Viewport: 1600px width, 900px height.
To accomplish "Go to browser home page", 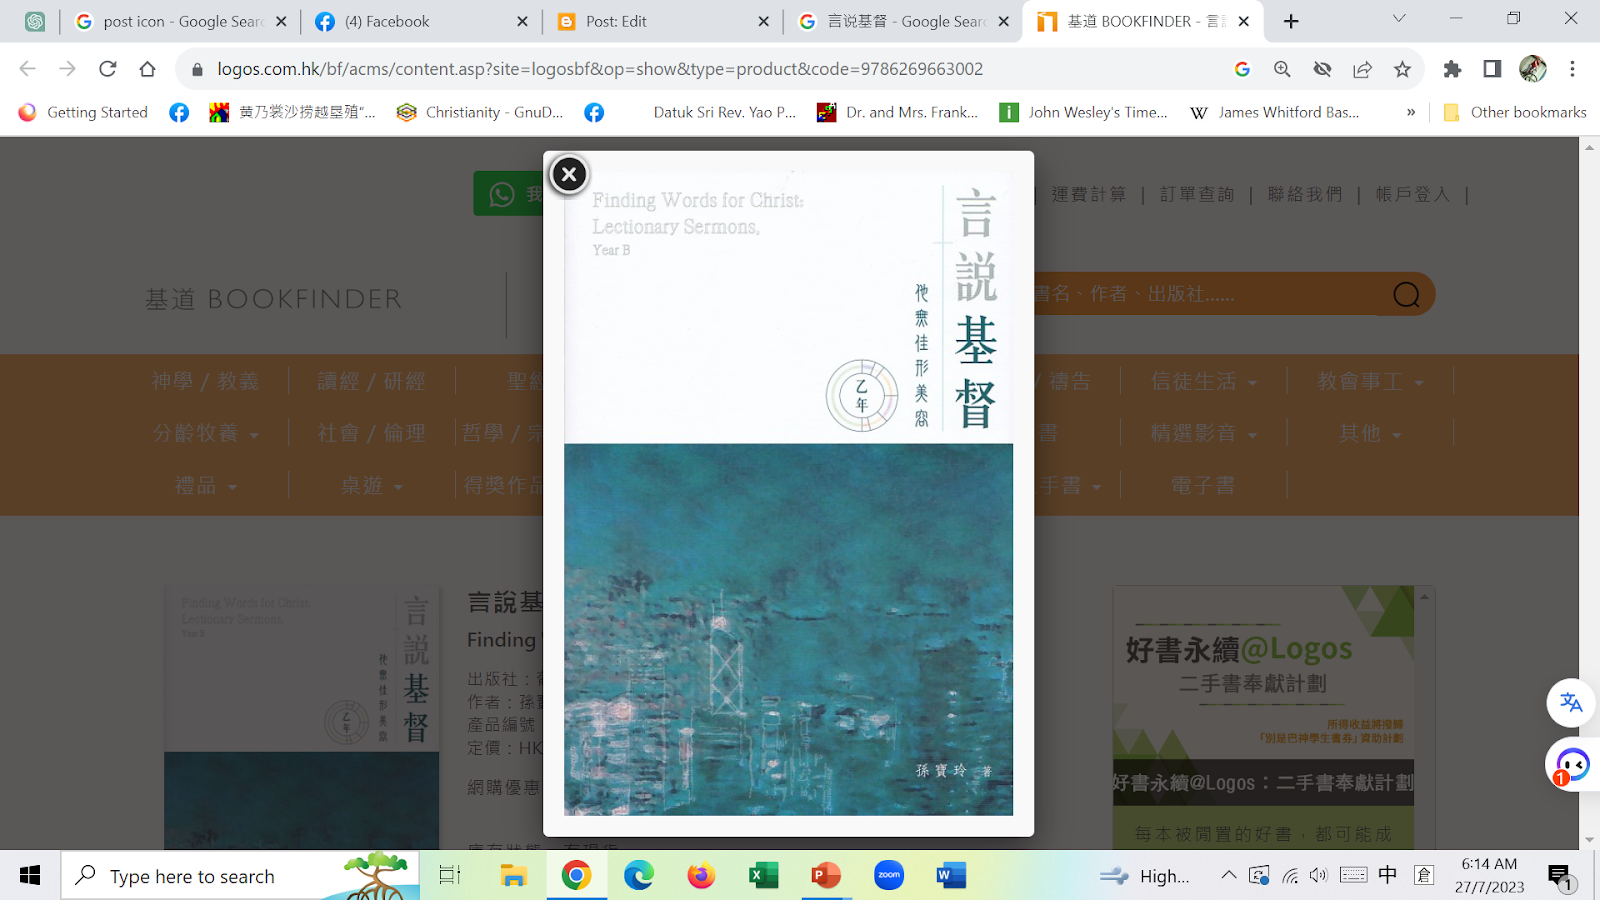I will pyautogui.click(x=147, y=69).
